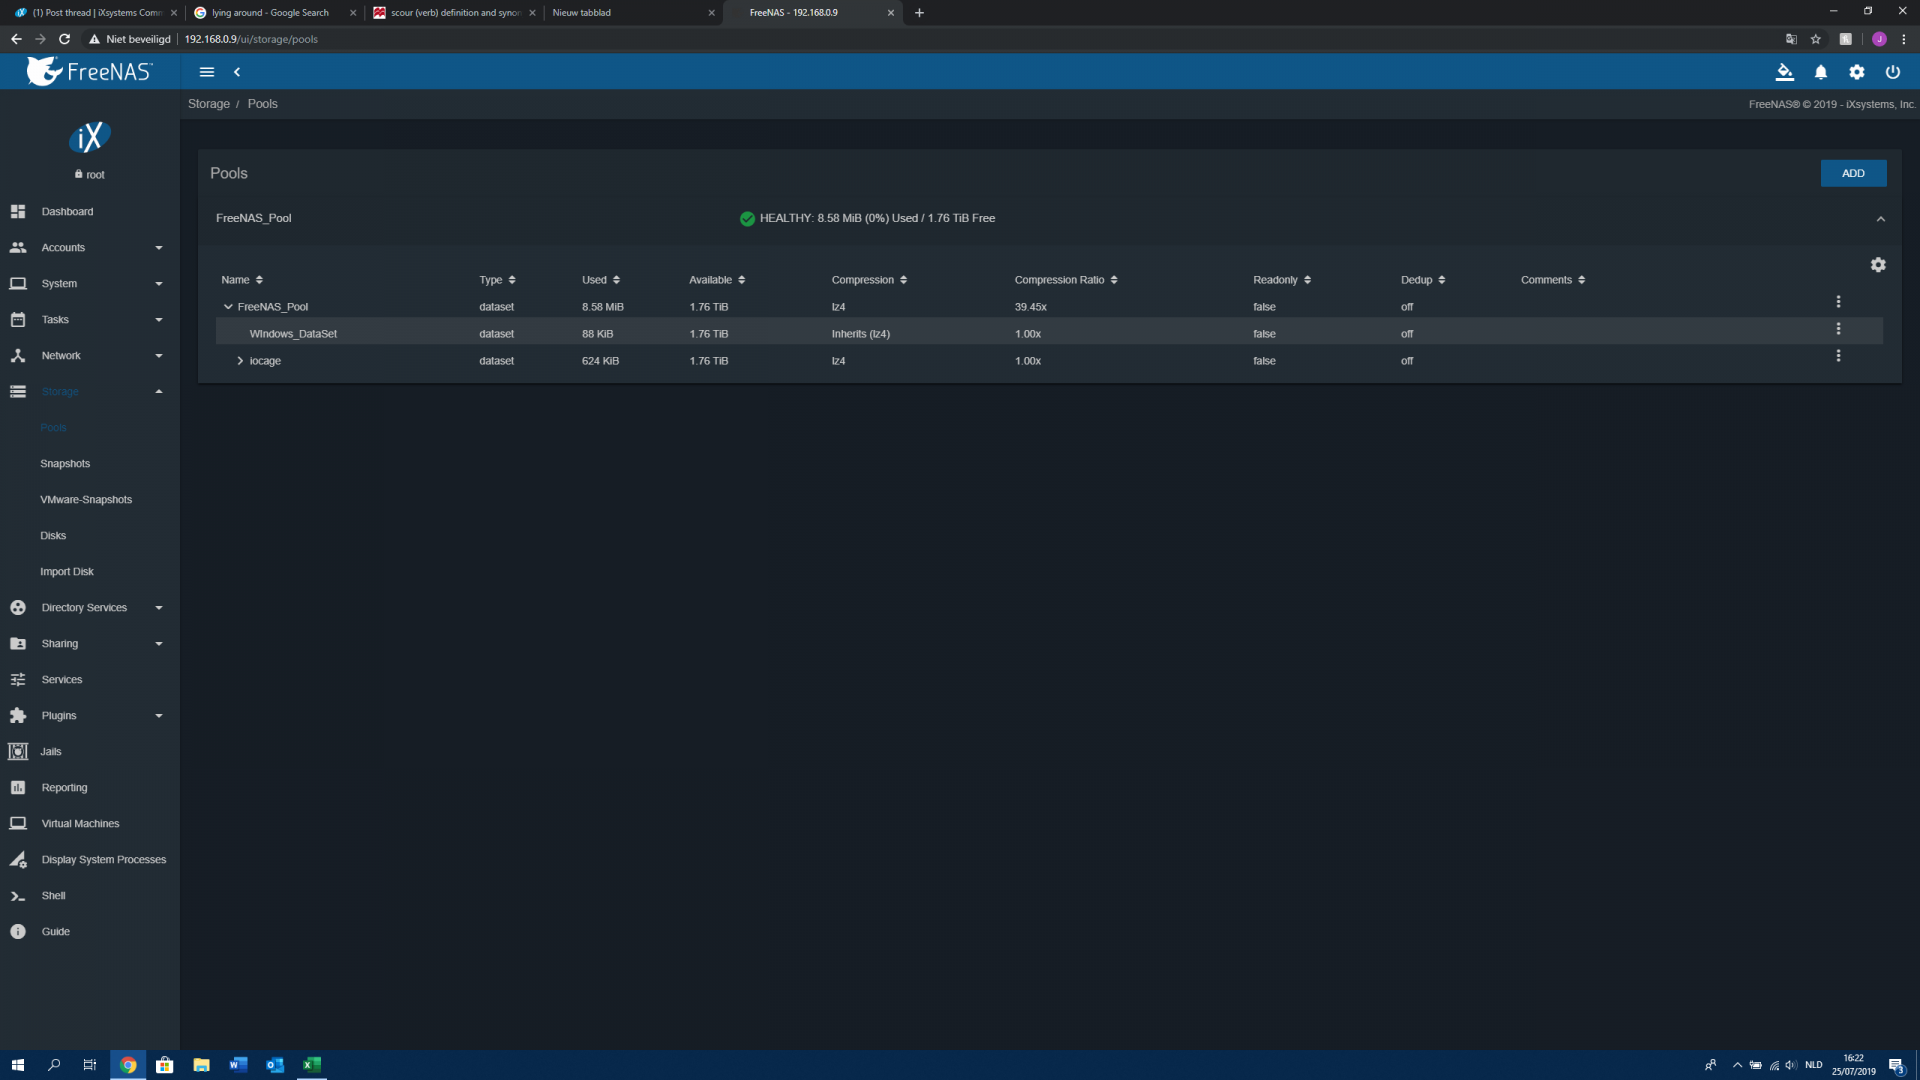Click Storage in the breadcrumb

(209, 104)
